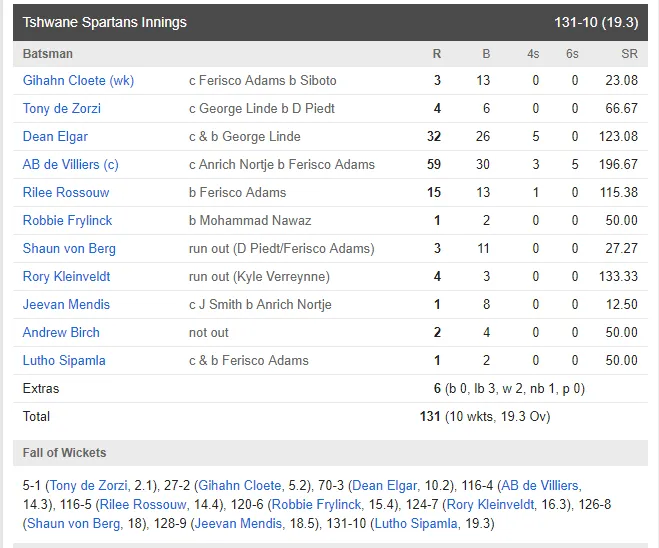Click AB de Villiers in Fall of Wickets

tap(540, 485)
